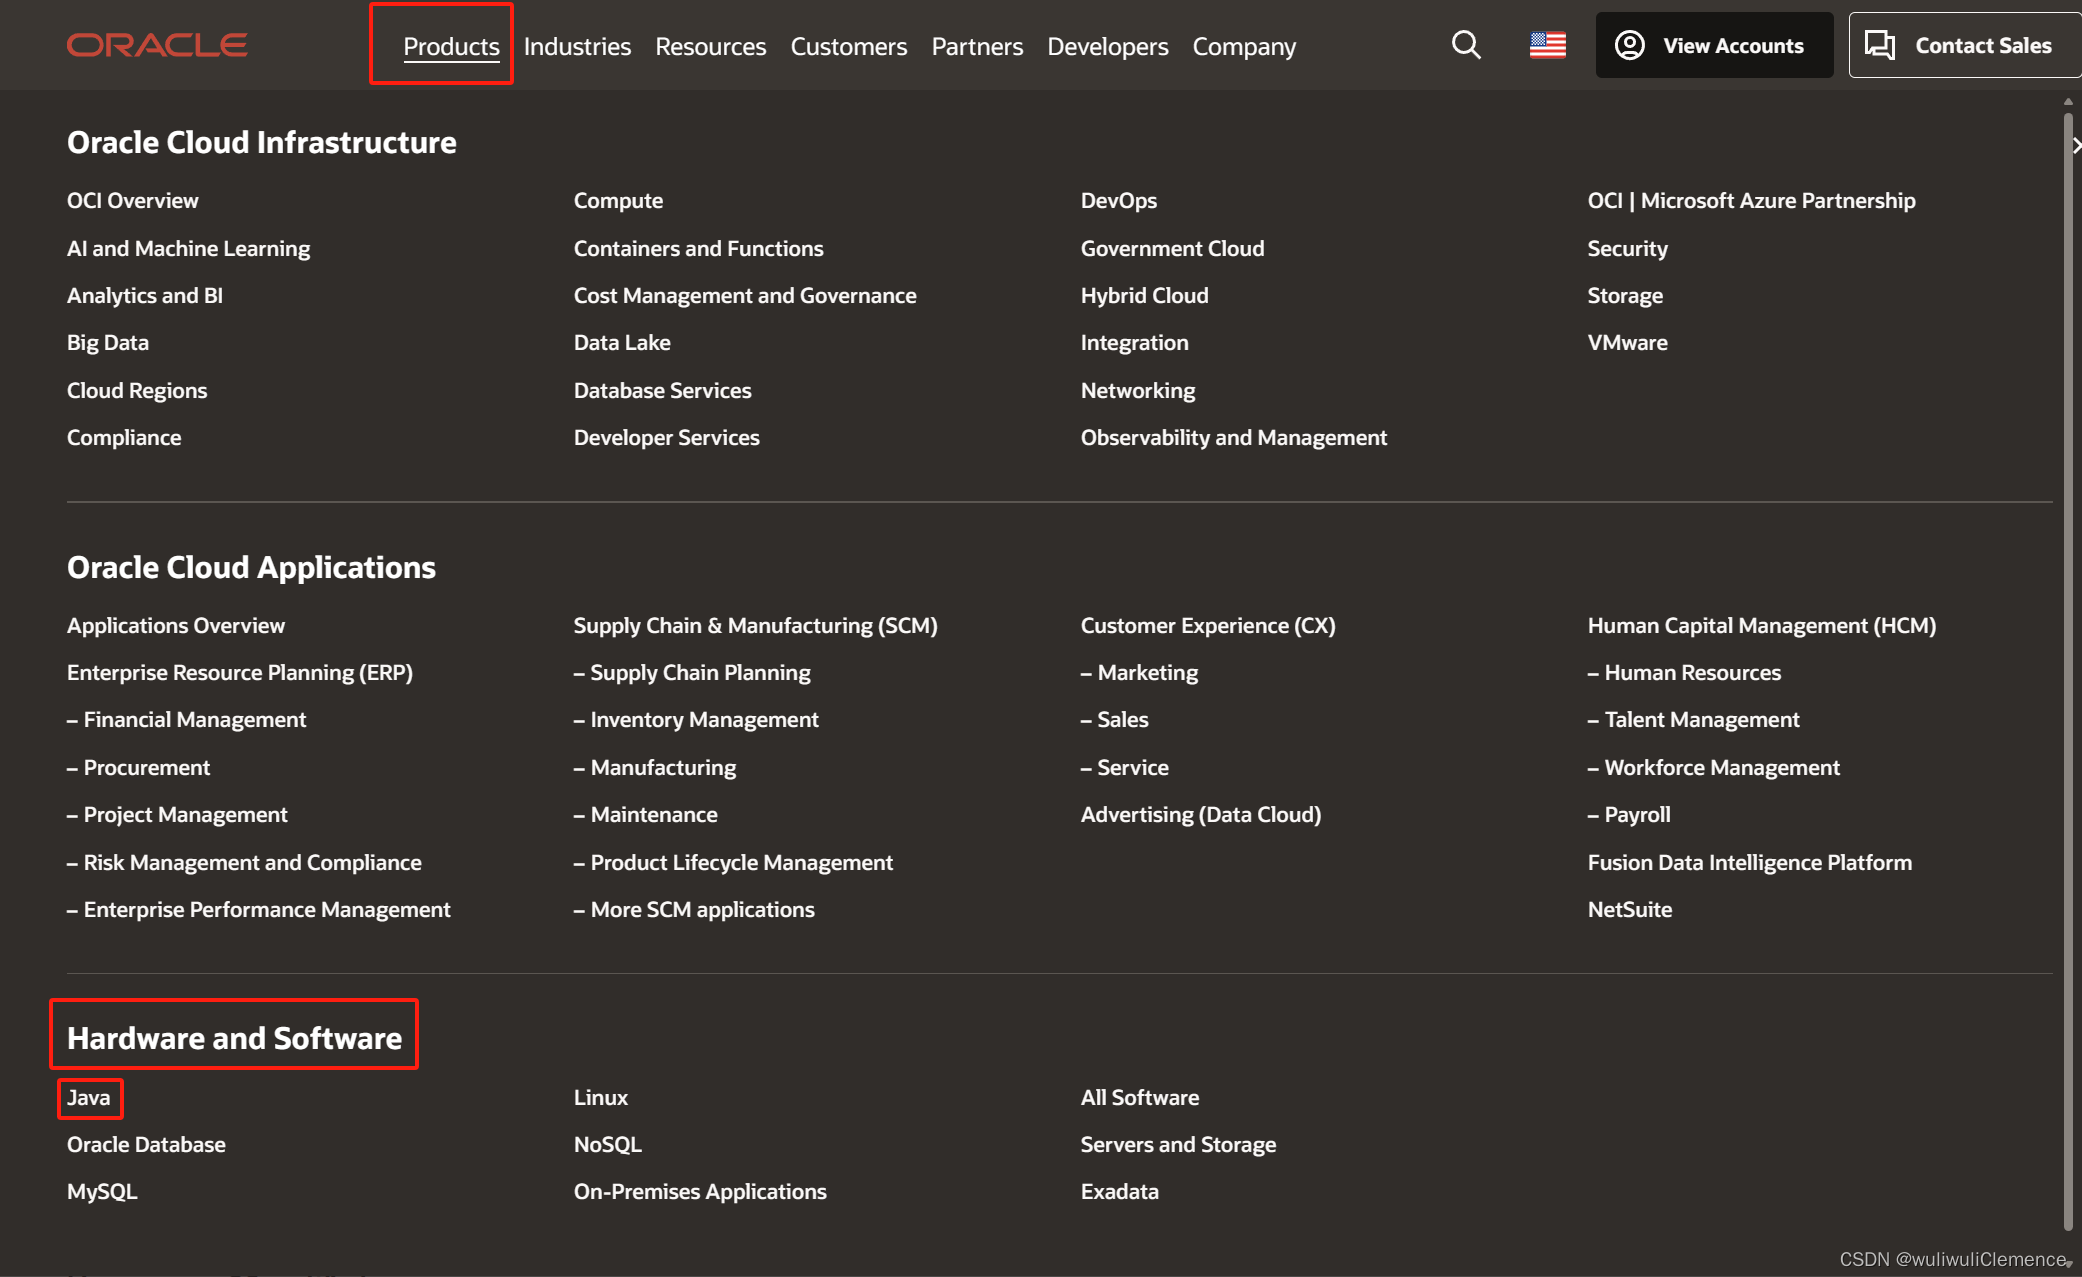This screenshot has width=2082, height=1277.
Task: Open Containers and Functions
Action: [x=698, y=248]
